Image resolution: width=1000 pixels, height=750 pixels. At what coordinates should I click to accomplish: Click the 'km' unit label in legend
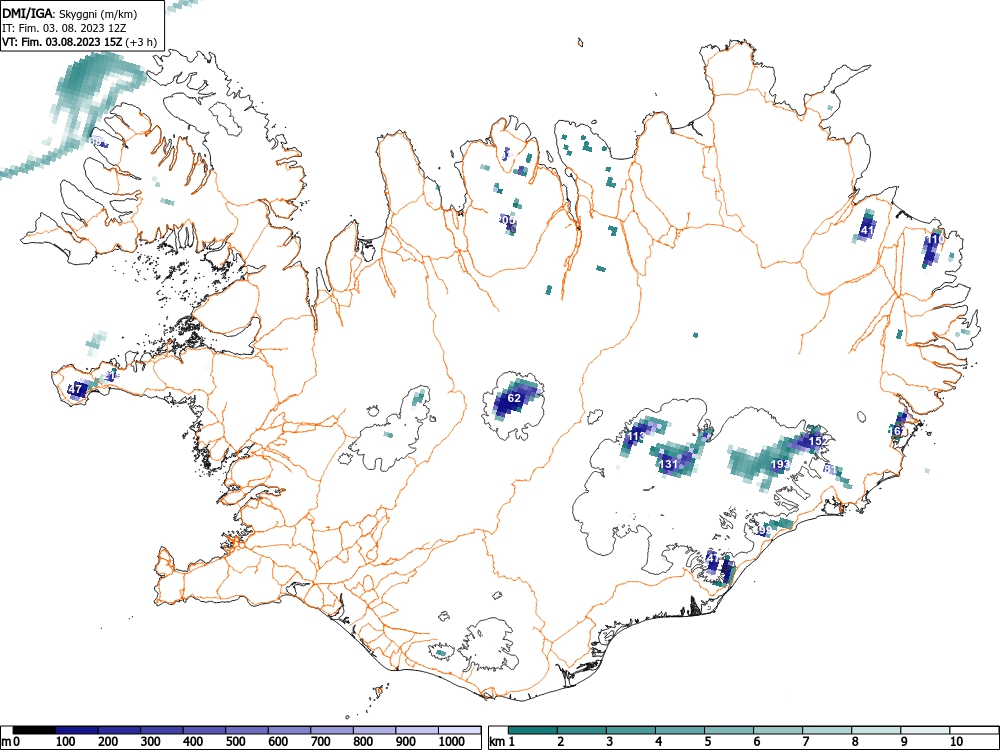[x=497, y=742]
